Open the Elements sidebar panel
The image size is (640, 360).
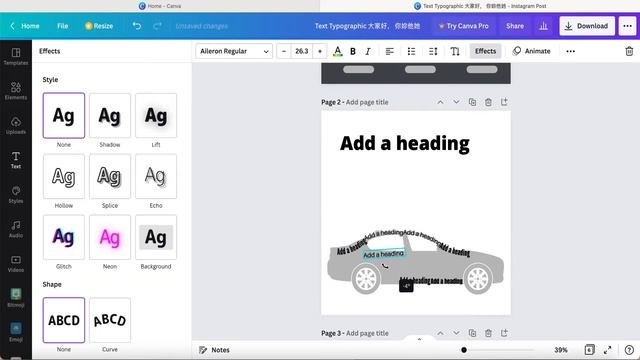click(16, 91)
